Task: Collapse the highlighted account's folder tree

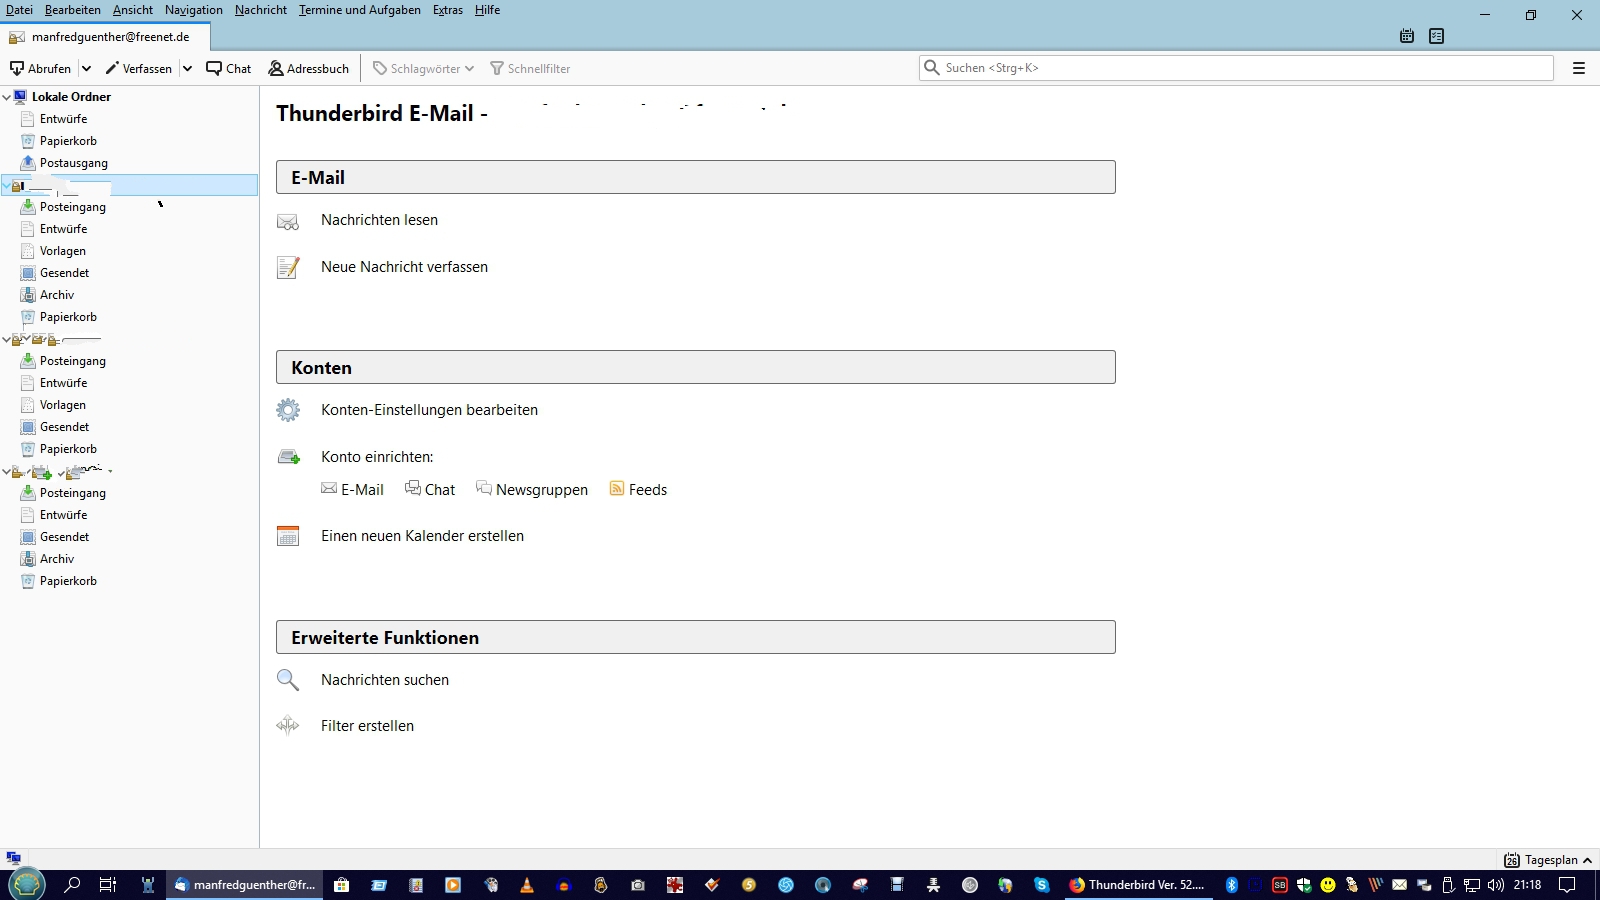Action: click(x=7, y=186)
